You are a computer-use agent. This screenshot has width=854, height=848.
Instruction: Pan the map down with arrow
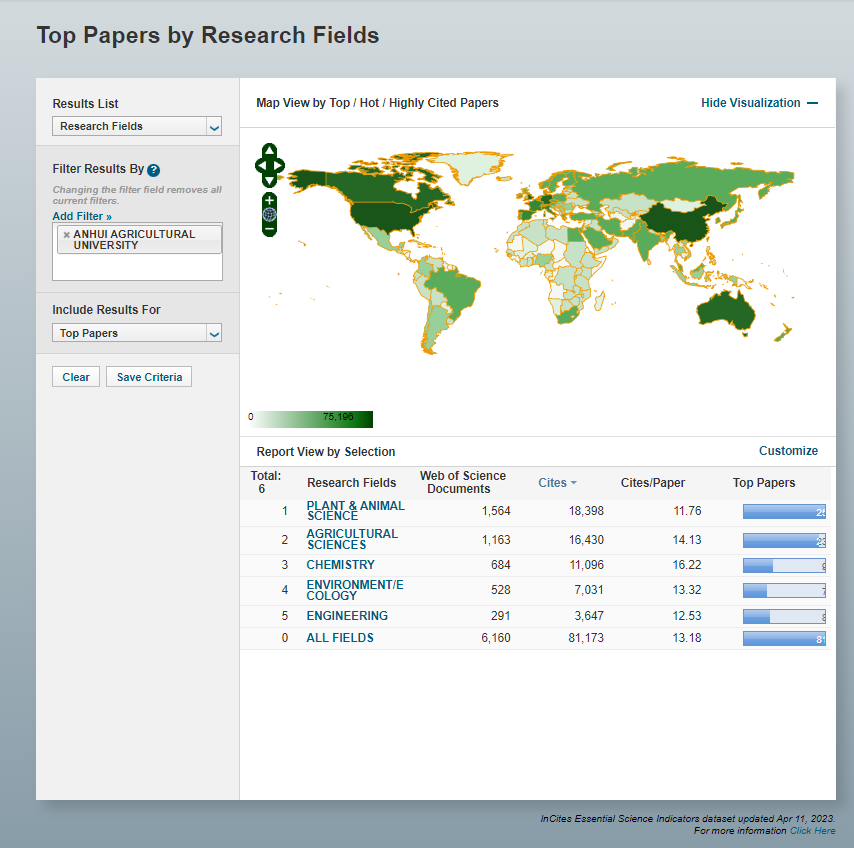point(270,180)
